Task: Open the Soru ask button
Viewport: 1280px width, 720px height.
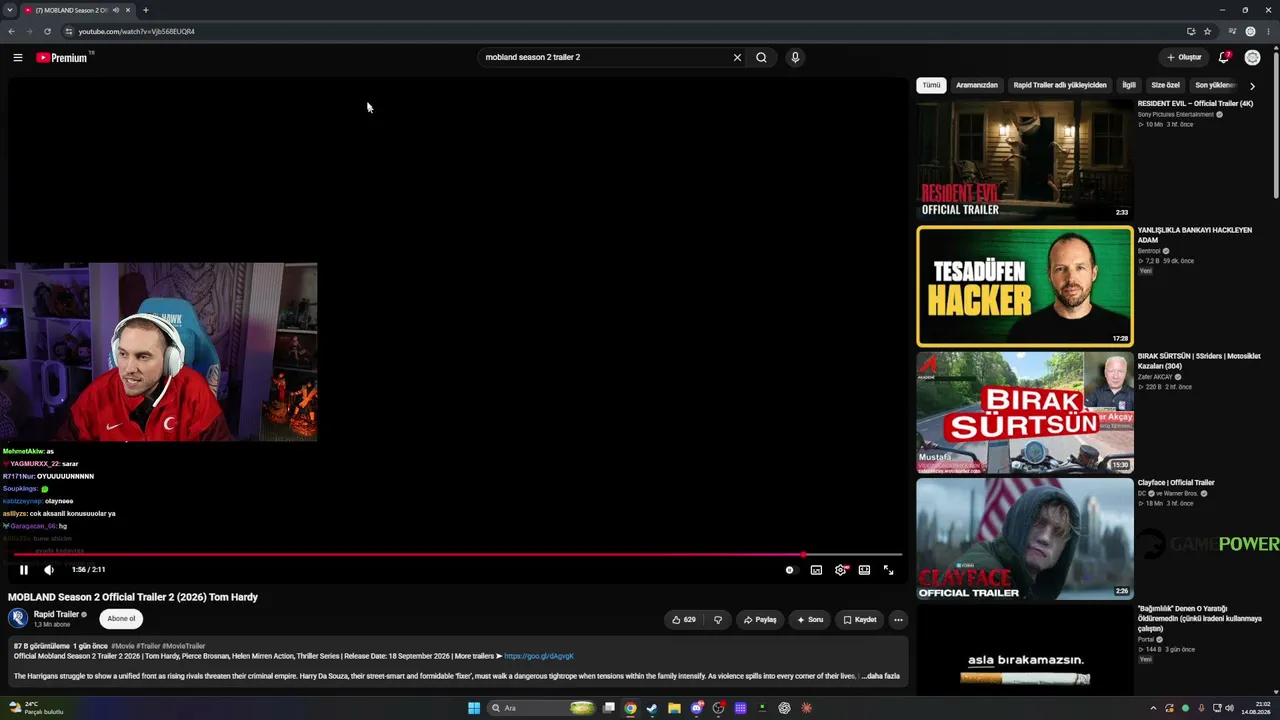Action: (810, 620)
